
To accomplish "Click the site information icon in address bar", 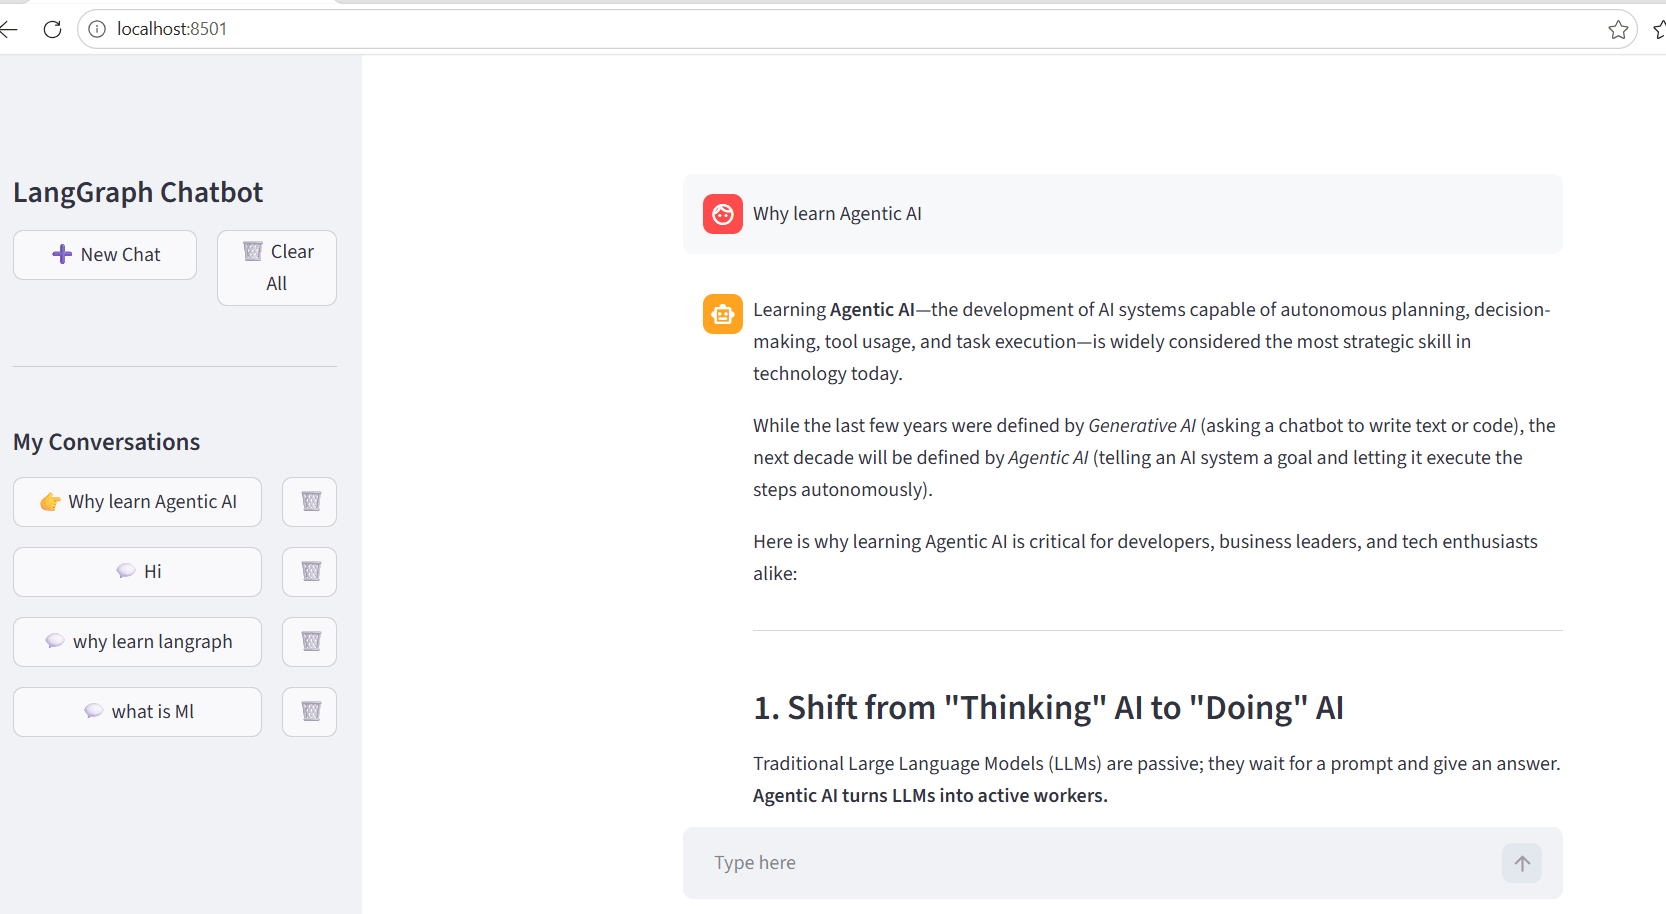I will click(x=97, y=29).
